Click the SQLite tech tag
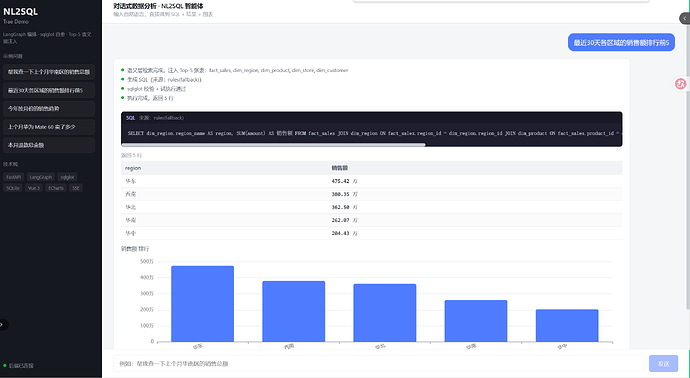 tap(13, 188)
